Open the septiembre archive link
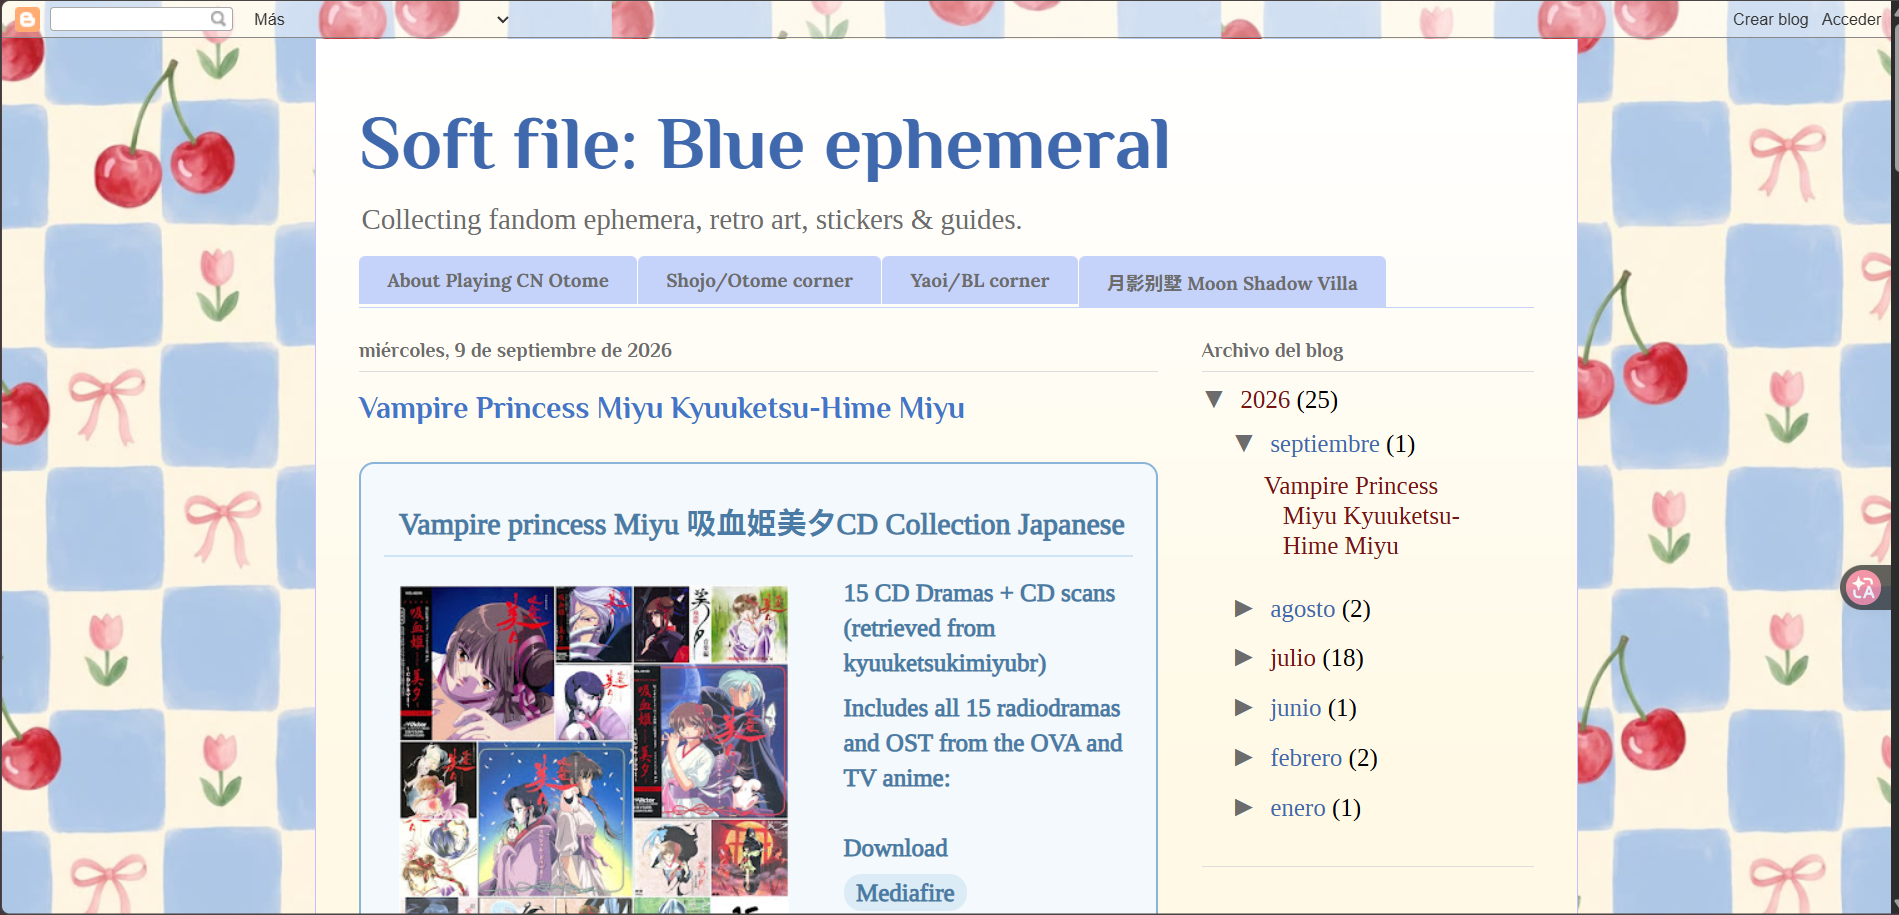The image size is (1899, 915). tap(1325, 444)
